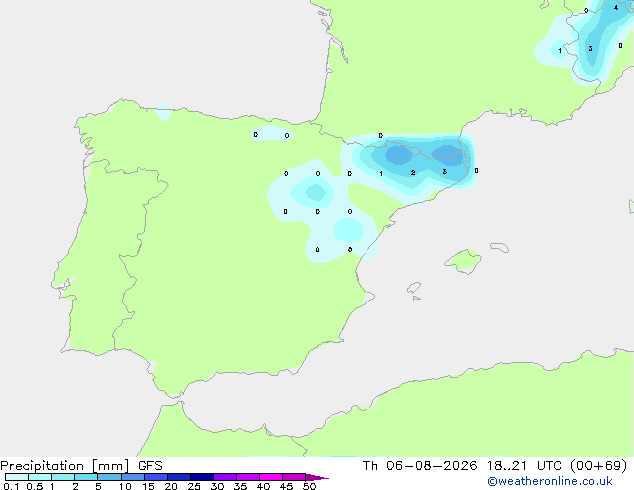The height and width of the screenshot is (490, 634).
Task: Pick the legend swatch between 40 and 45
Action: (271, 477)
